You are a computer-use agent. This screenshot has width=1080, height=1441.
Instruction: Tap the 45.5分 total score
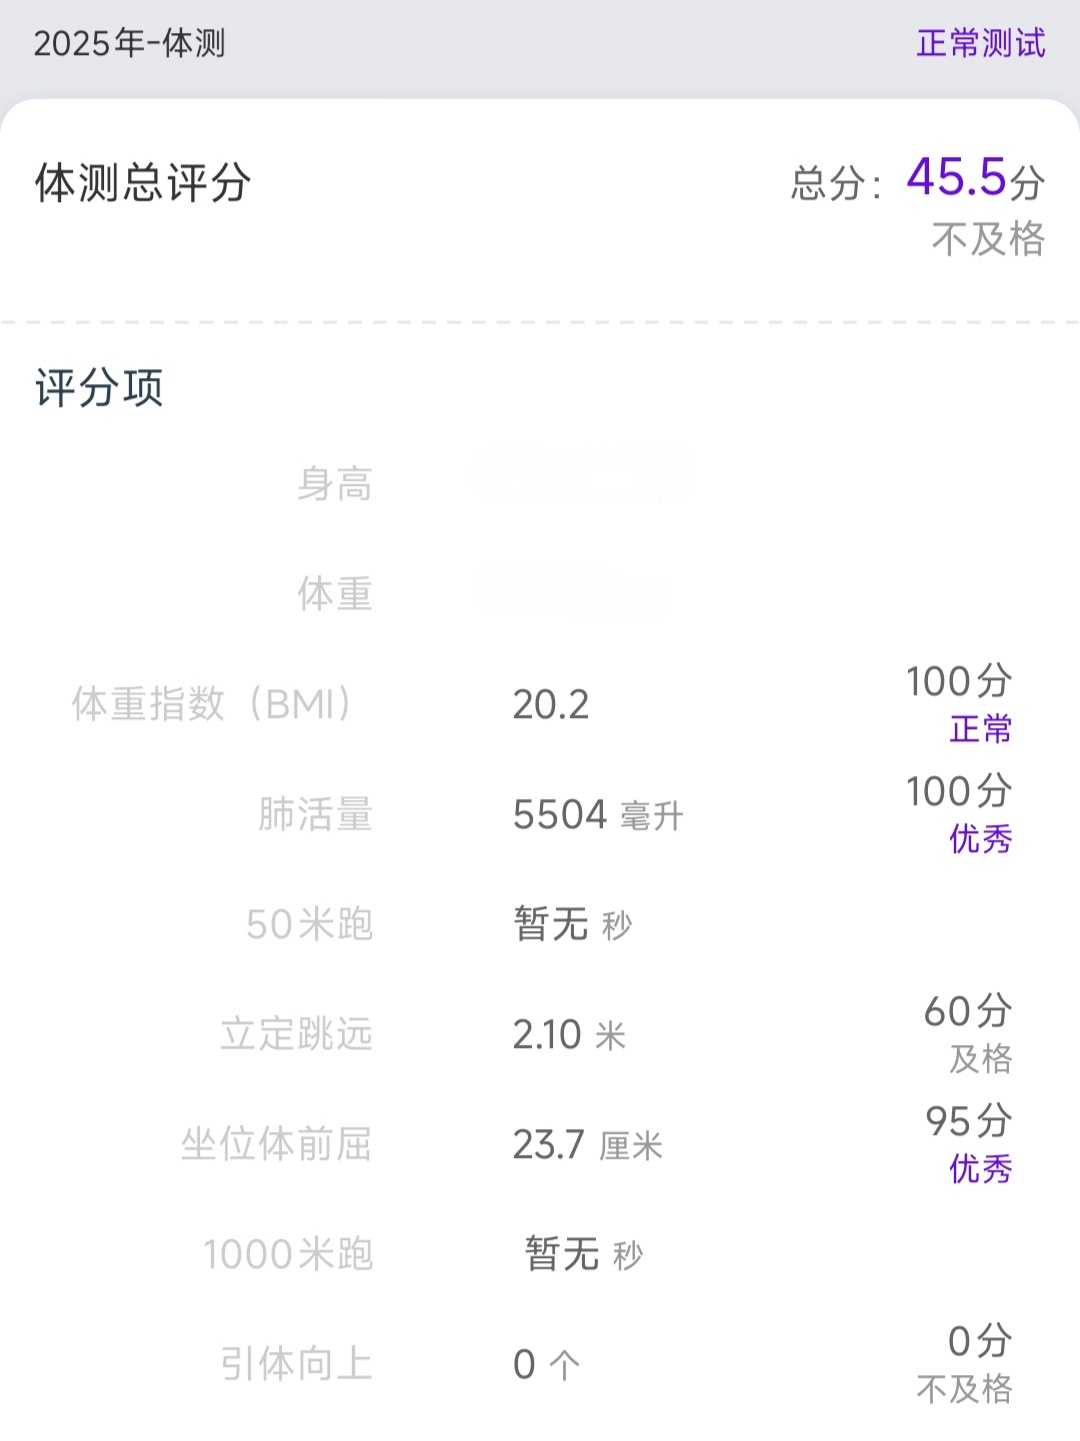(x=974, y=179)
